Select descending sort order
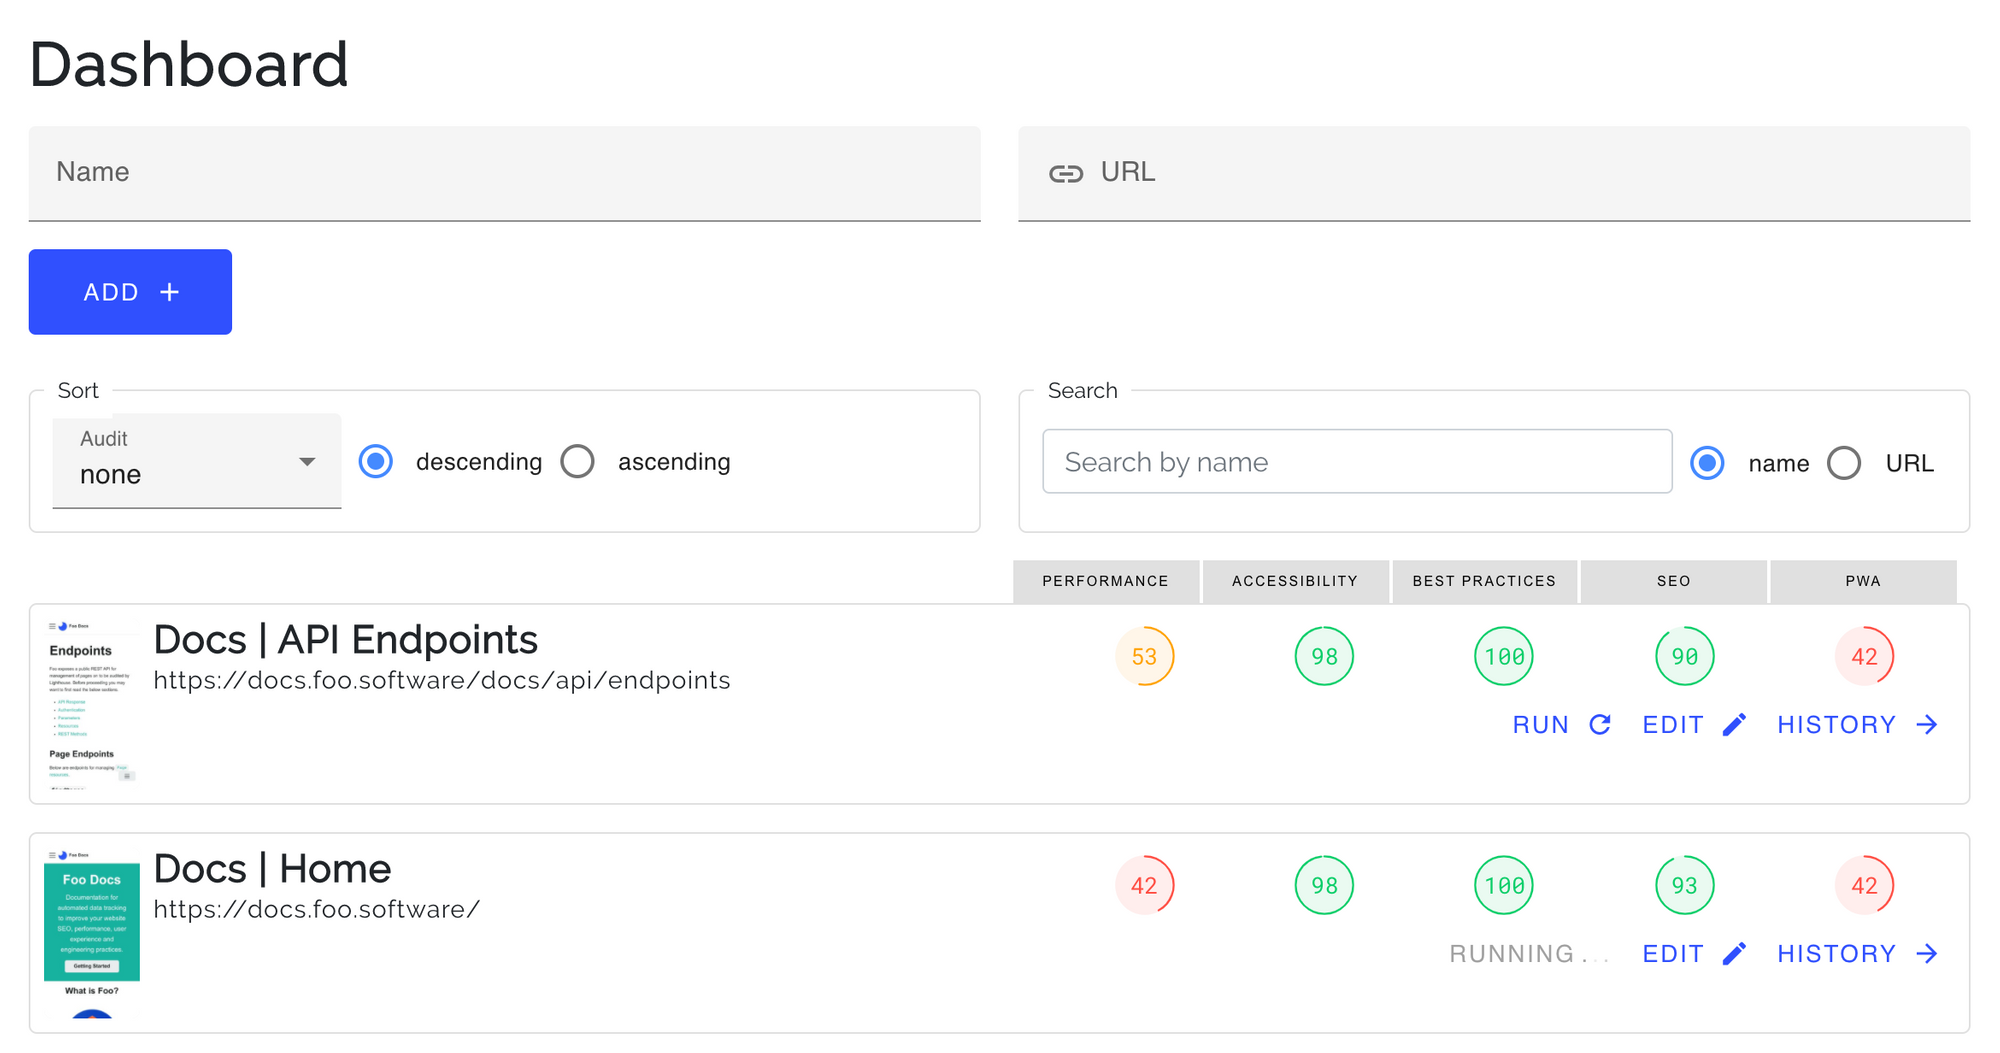Screen dimensions: 2000x1053 point(376,462)
